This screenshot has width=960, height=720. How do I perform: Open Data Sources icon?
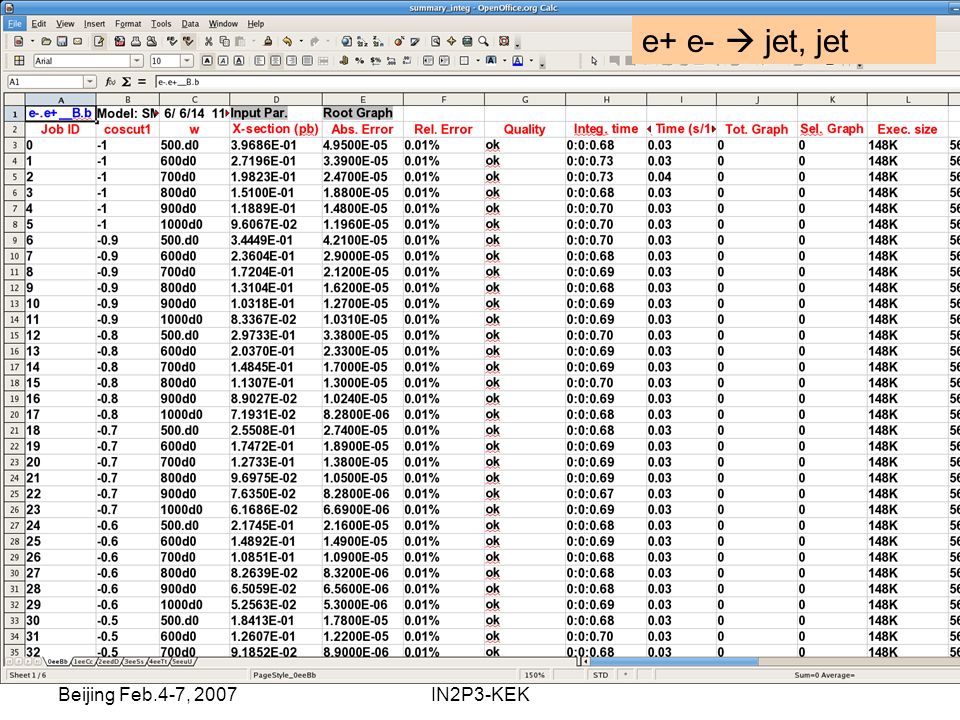467,41
